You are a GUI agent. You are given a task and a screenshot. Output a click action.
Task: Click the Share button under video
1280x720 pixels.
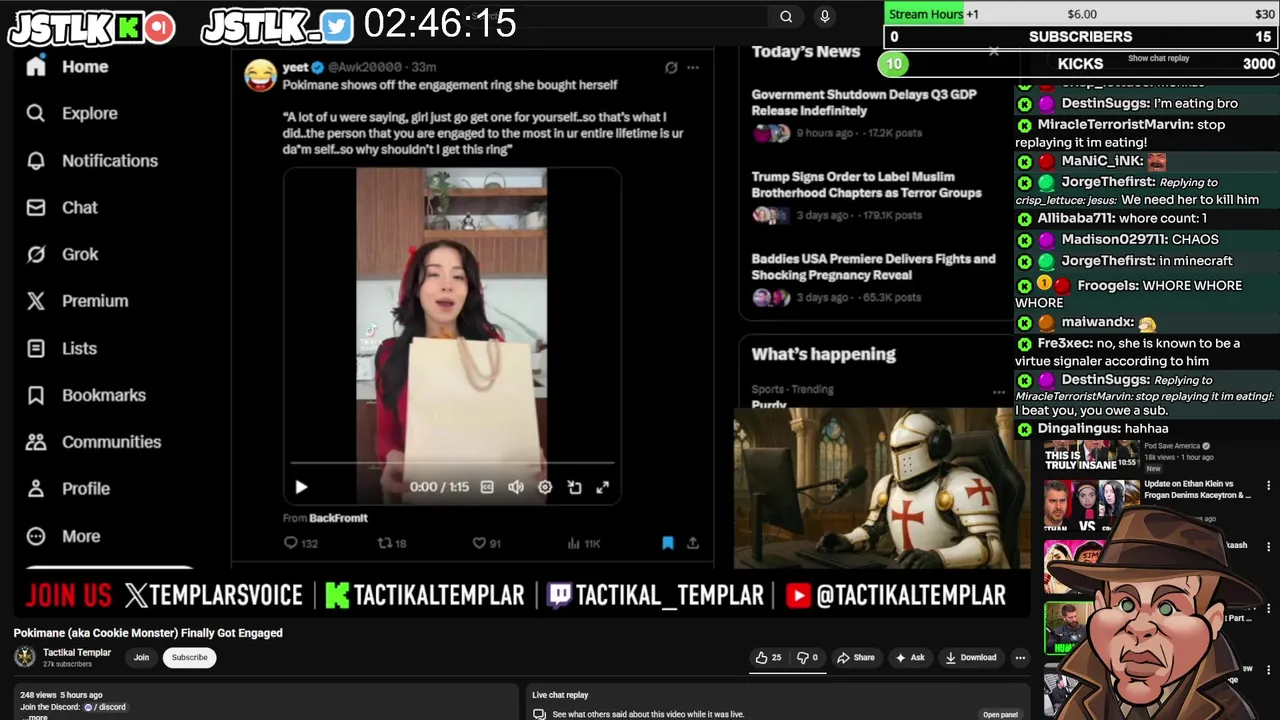[x=856, y=657]
